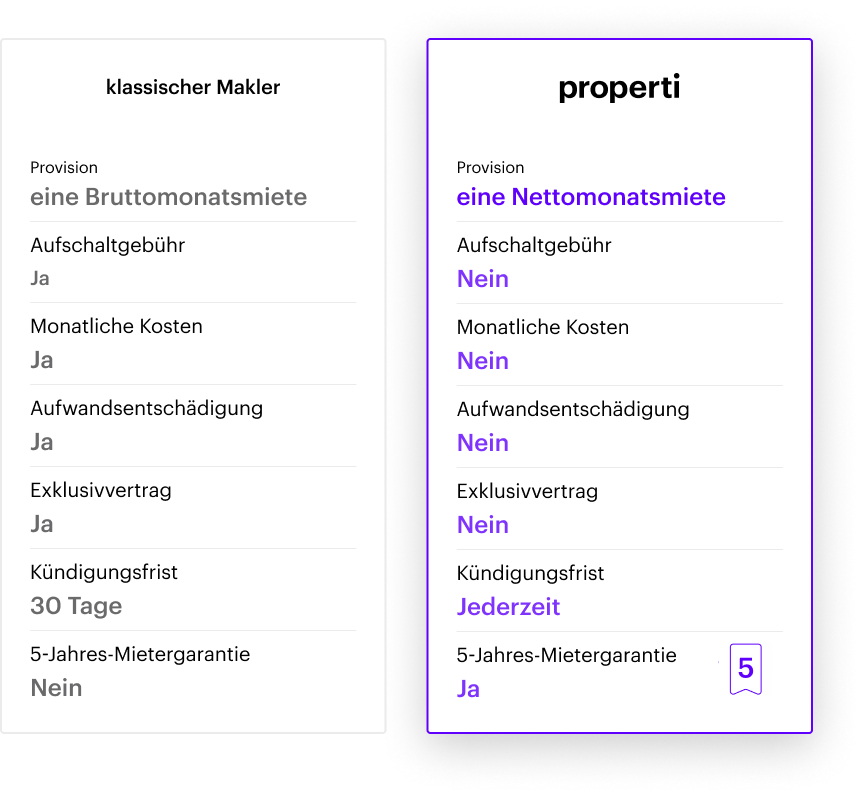Click Nein under properti Monatliche Kosten

(x=483, y=361)
